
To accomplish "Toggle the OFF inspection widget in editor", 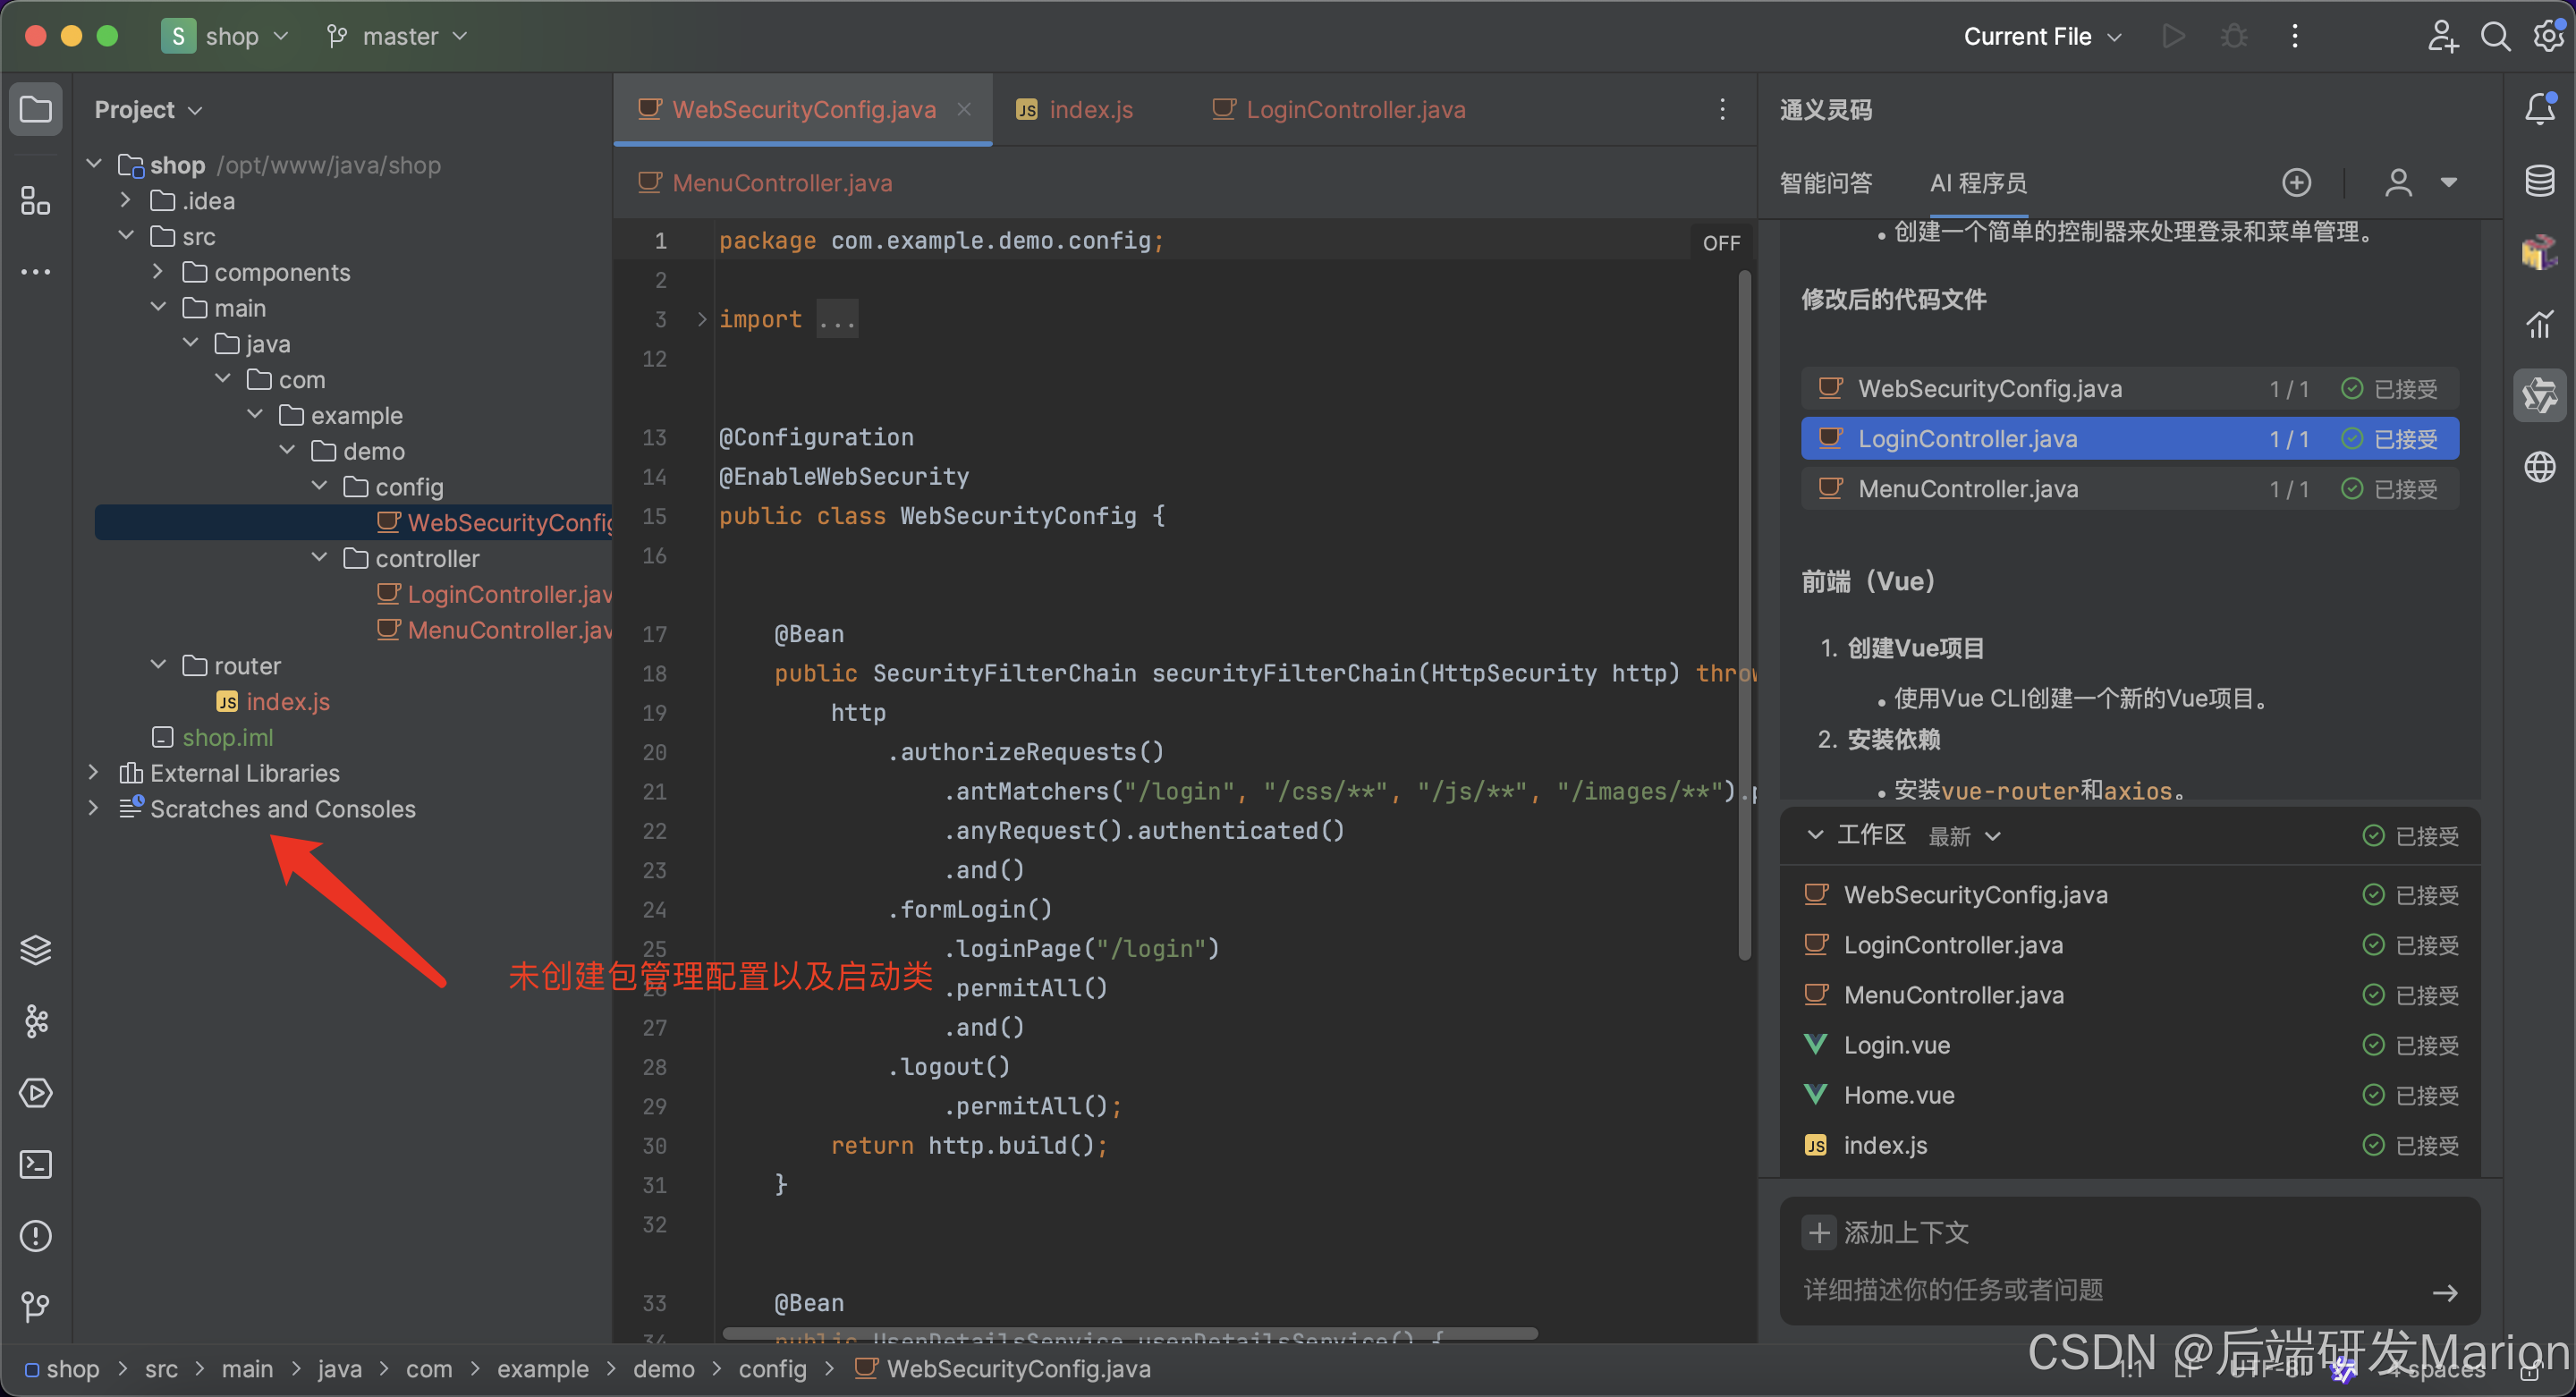I will 1721,243.
